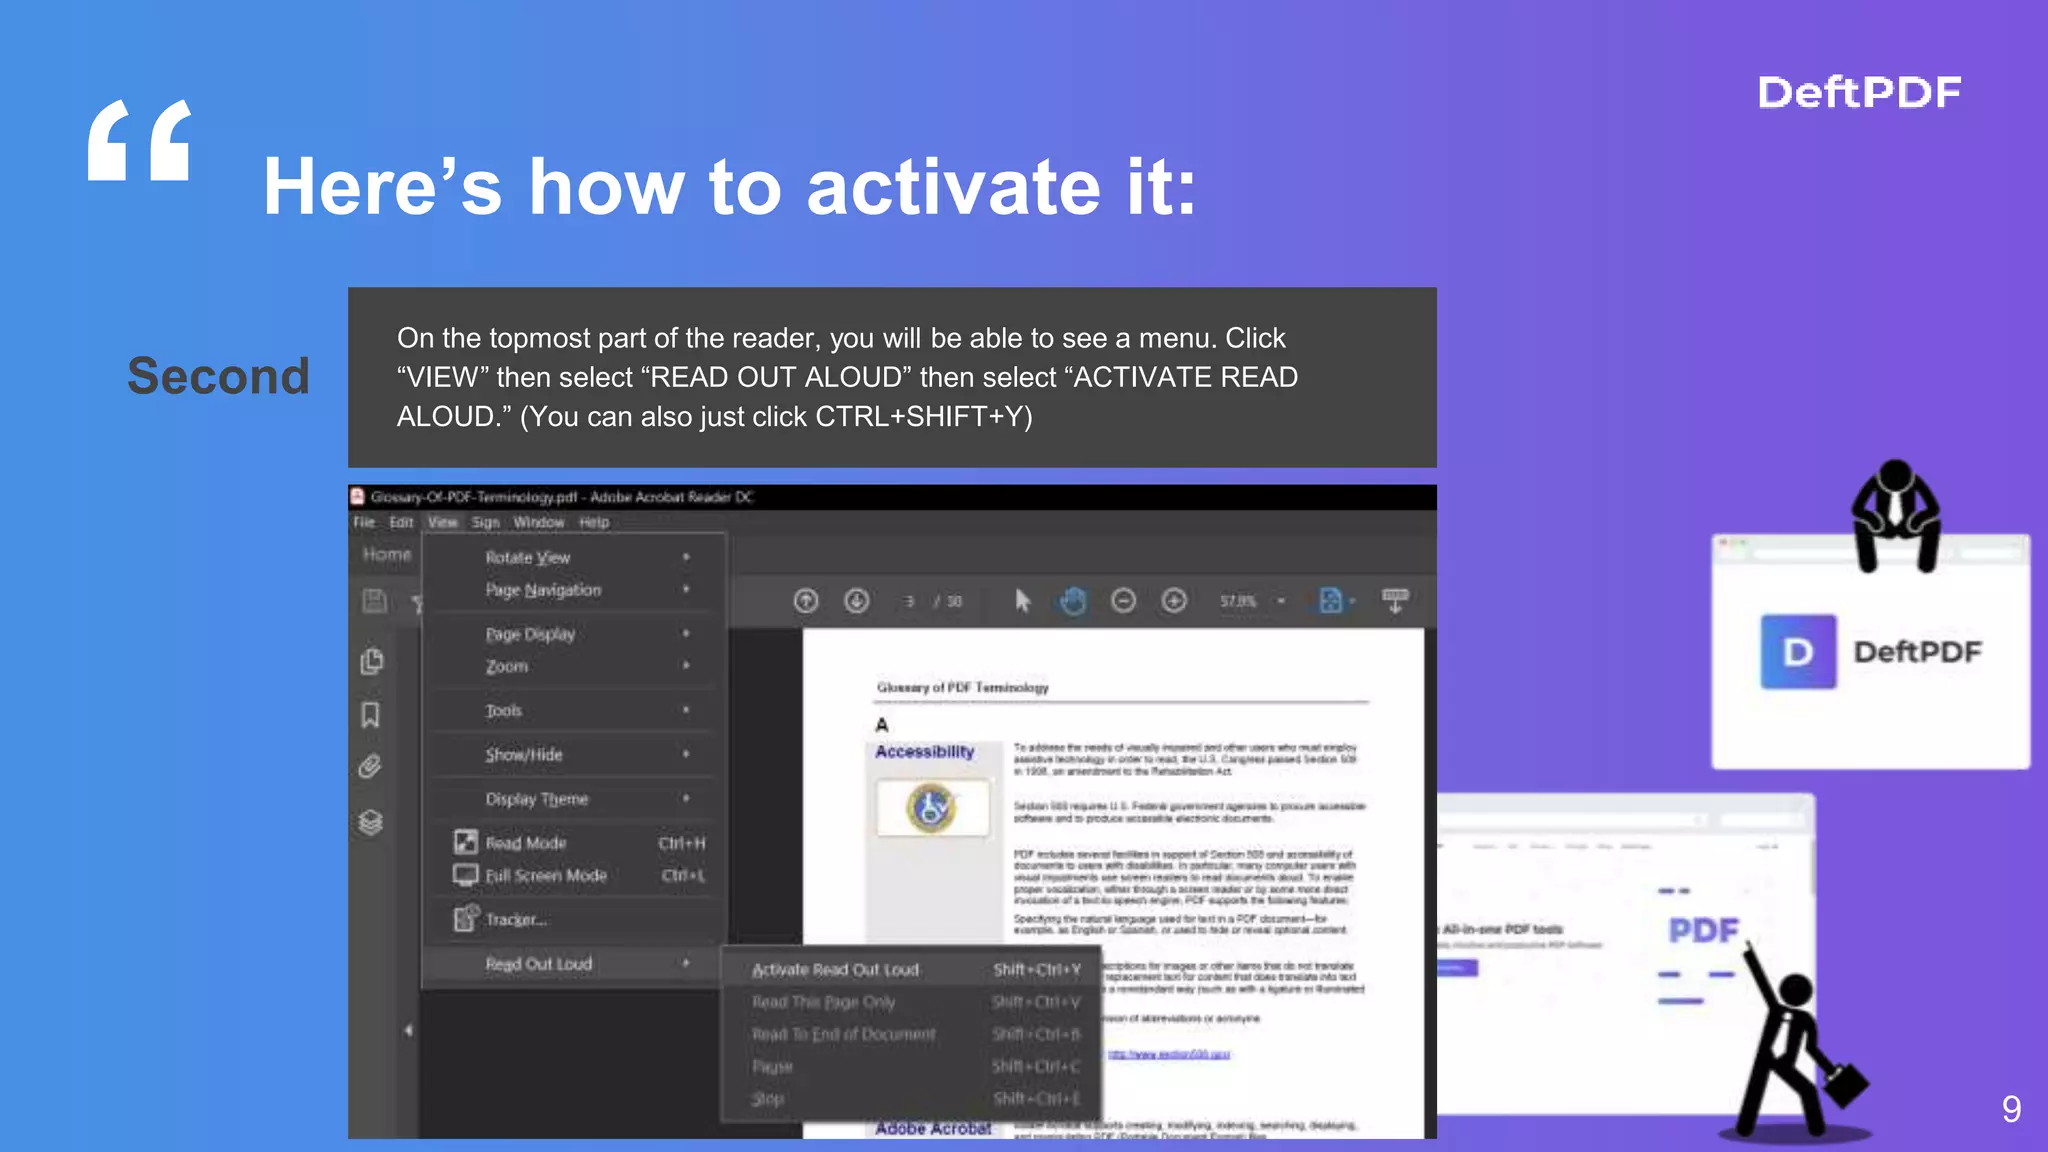Image resolution: width=2048 pixels, height=1152 pixels.
Task: Click the Accessibility heading in document
Action: click(925, 752)
